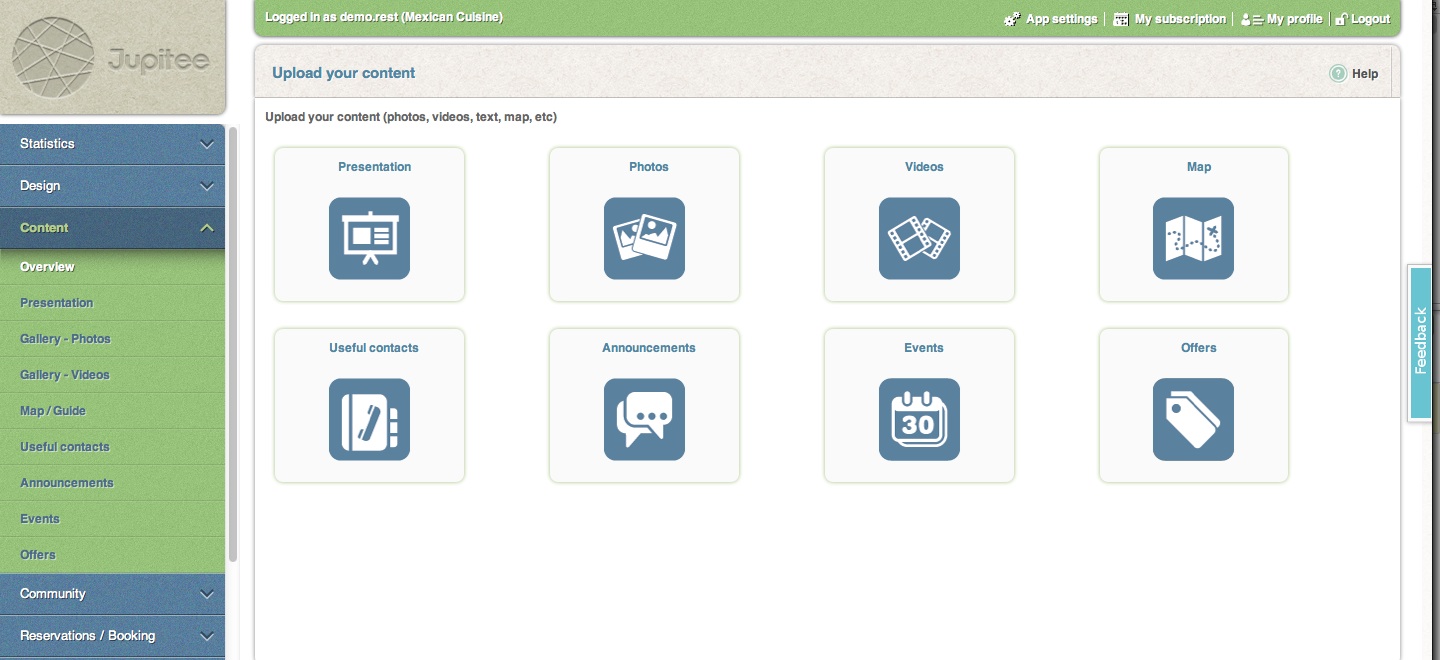Collapse the Content sidebar section
The image size is (1440, 660).
tap(112, 228)
